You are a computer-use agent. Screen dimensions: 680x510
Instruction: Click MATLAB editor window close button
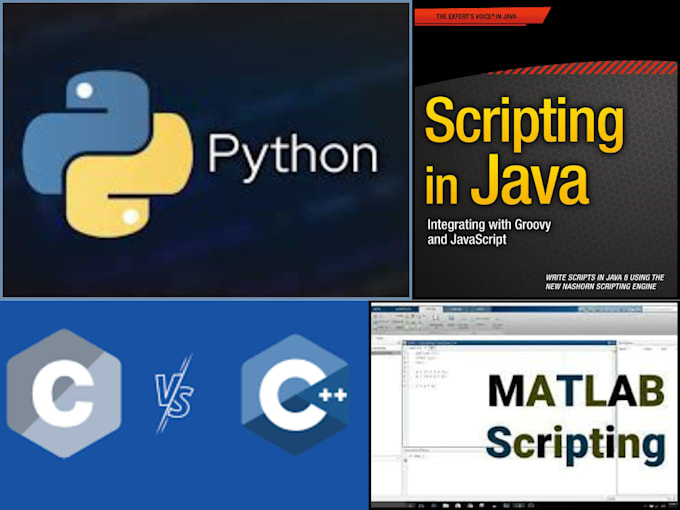click(613, 343)
